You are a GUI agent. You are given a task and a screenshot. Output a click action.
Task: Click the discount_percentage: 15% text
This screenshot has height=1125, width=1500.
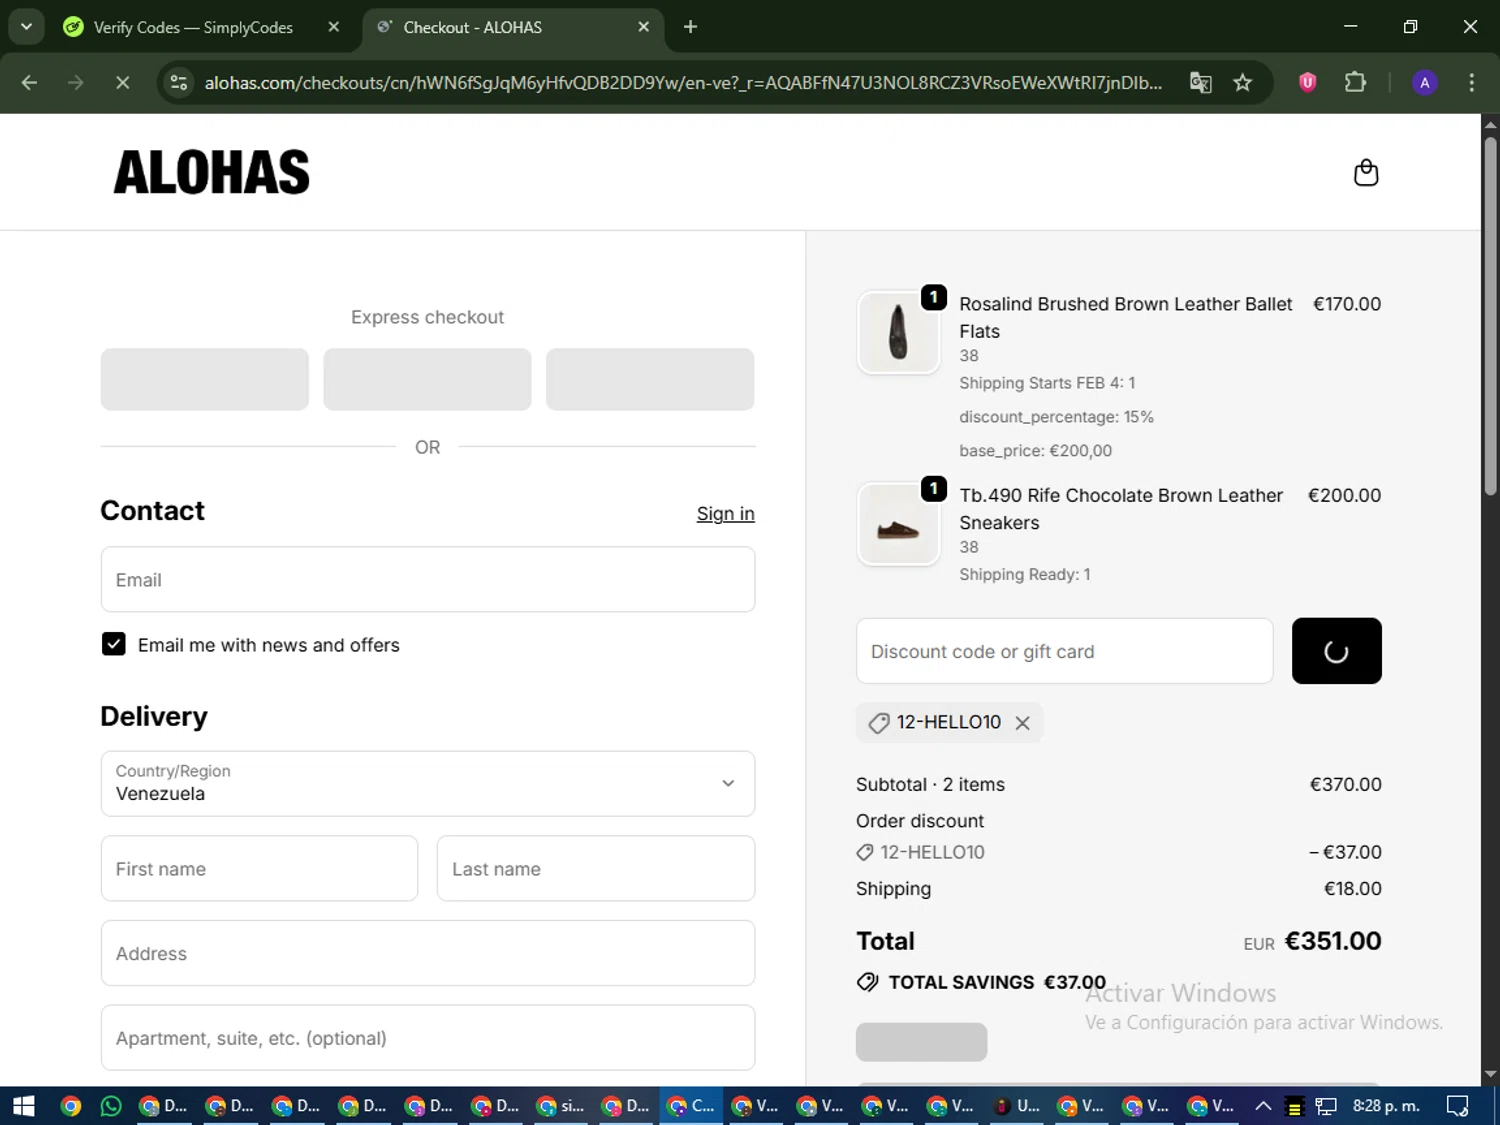[x=1056, y=417]
